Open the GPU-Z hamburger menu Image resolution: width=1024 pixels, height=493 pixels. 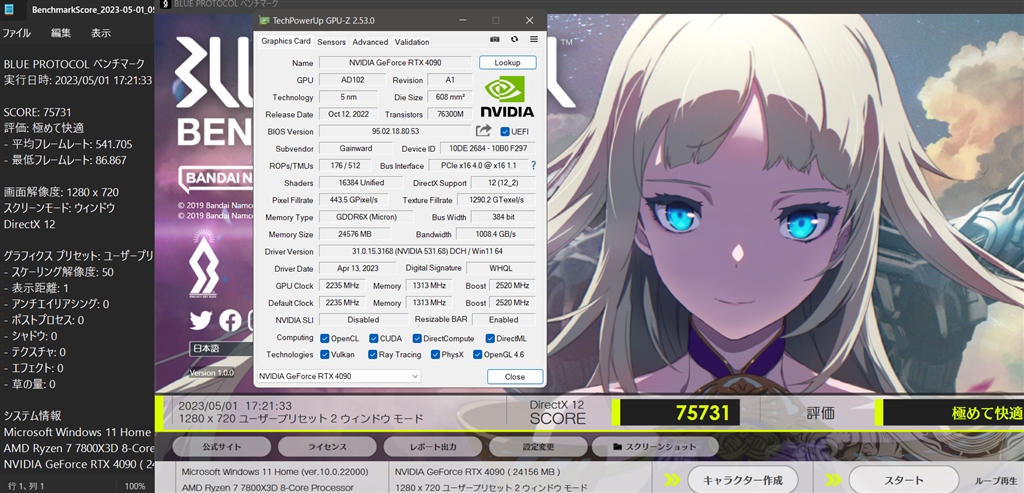(534, 39)
